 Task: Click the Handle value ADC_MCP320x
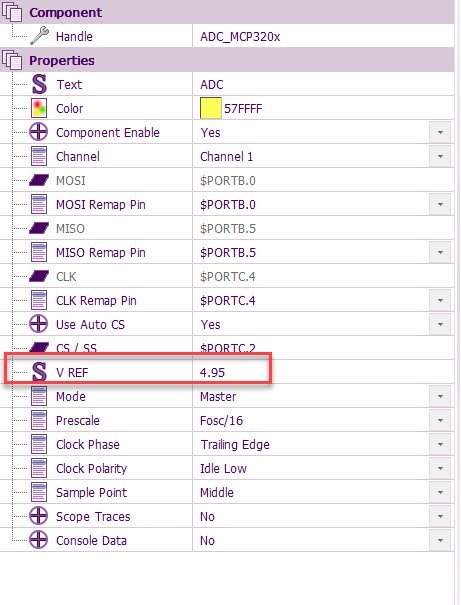click(240, 37)
